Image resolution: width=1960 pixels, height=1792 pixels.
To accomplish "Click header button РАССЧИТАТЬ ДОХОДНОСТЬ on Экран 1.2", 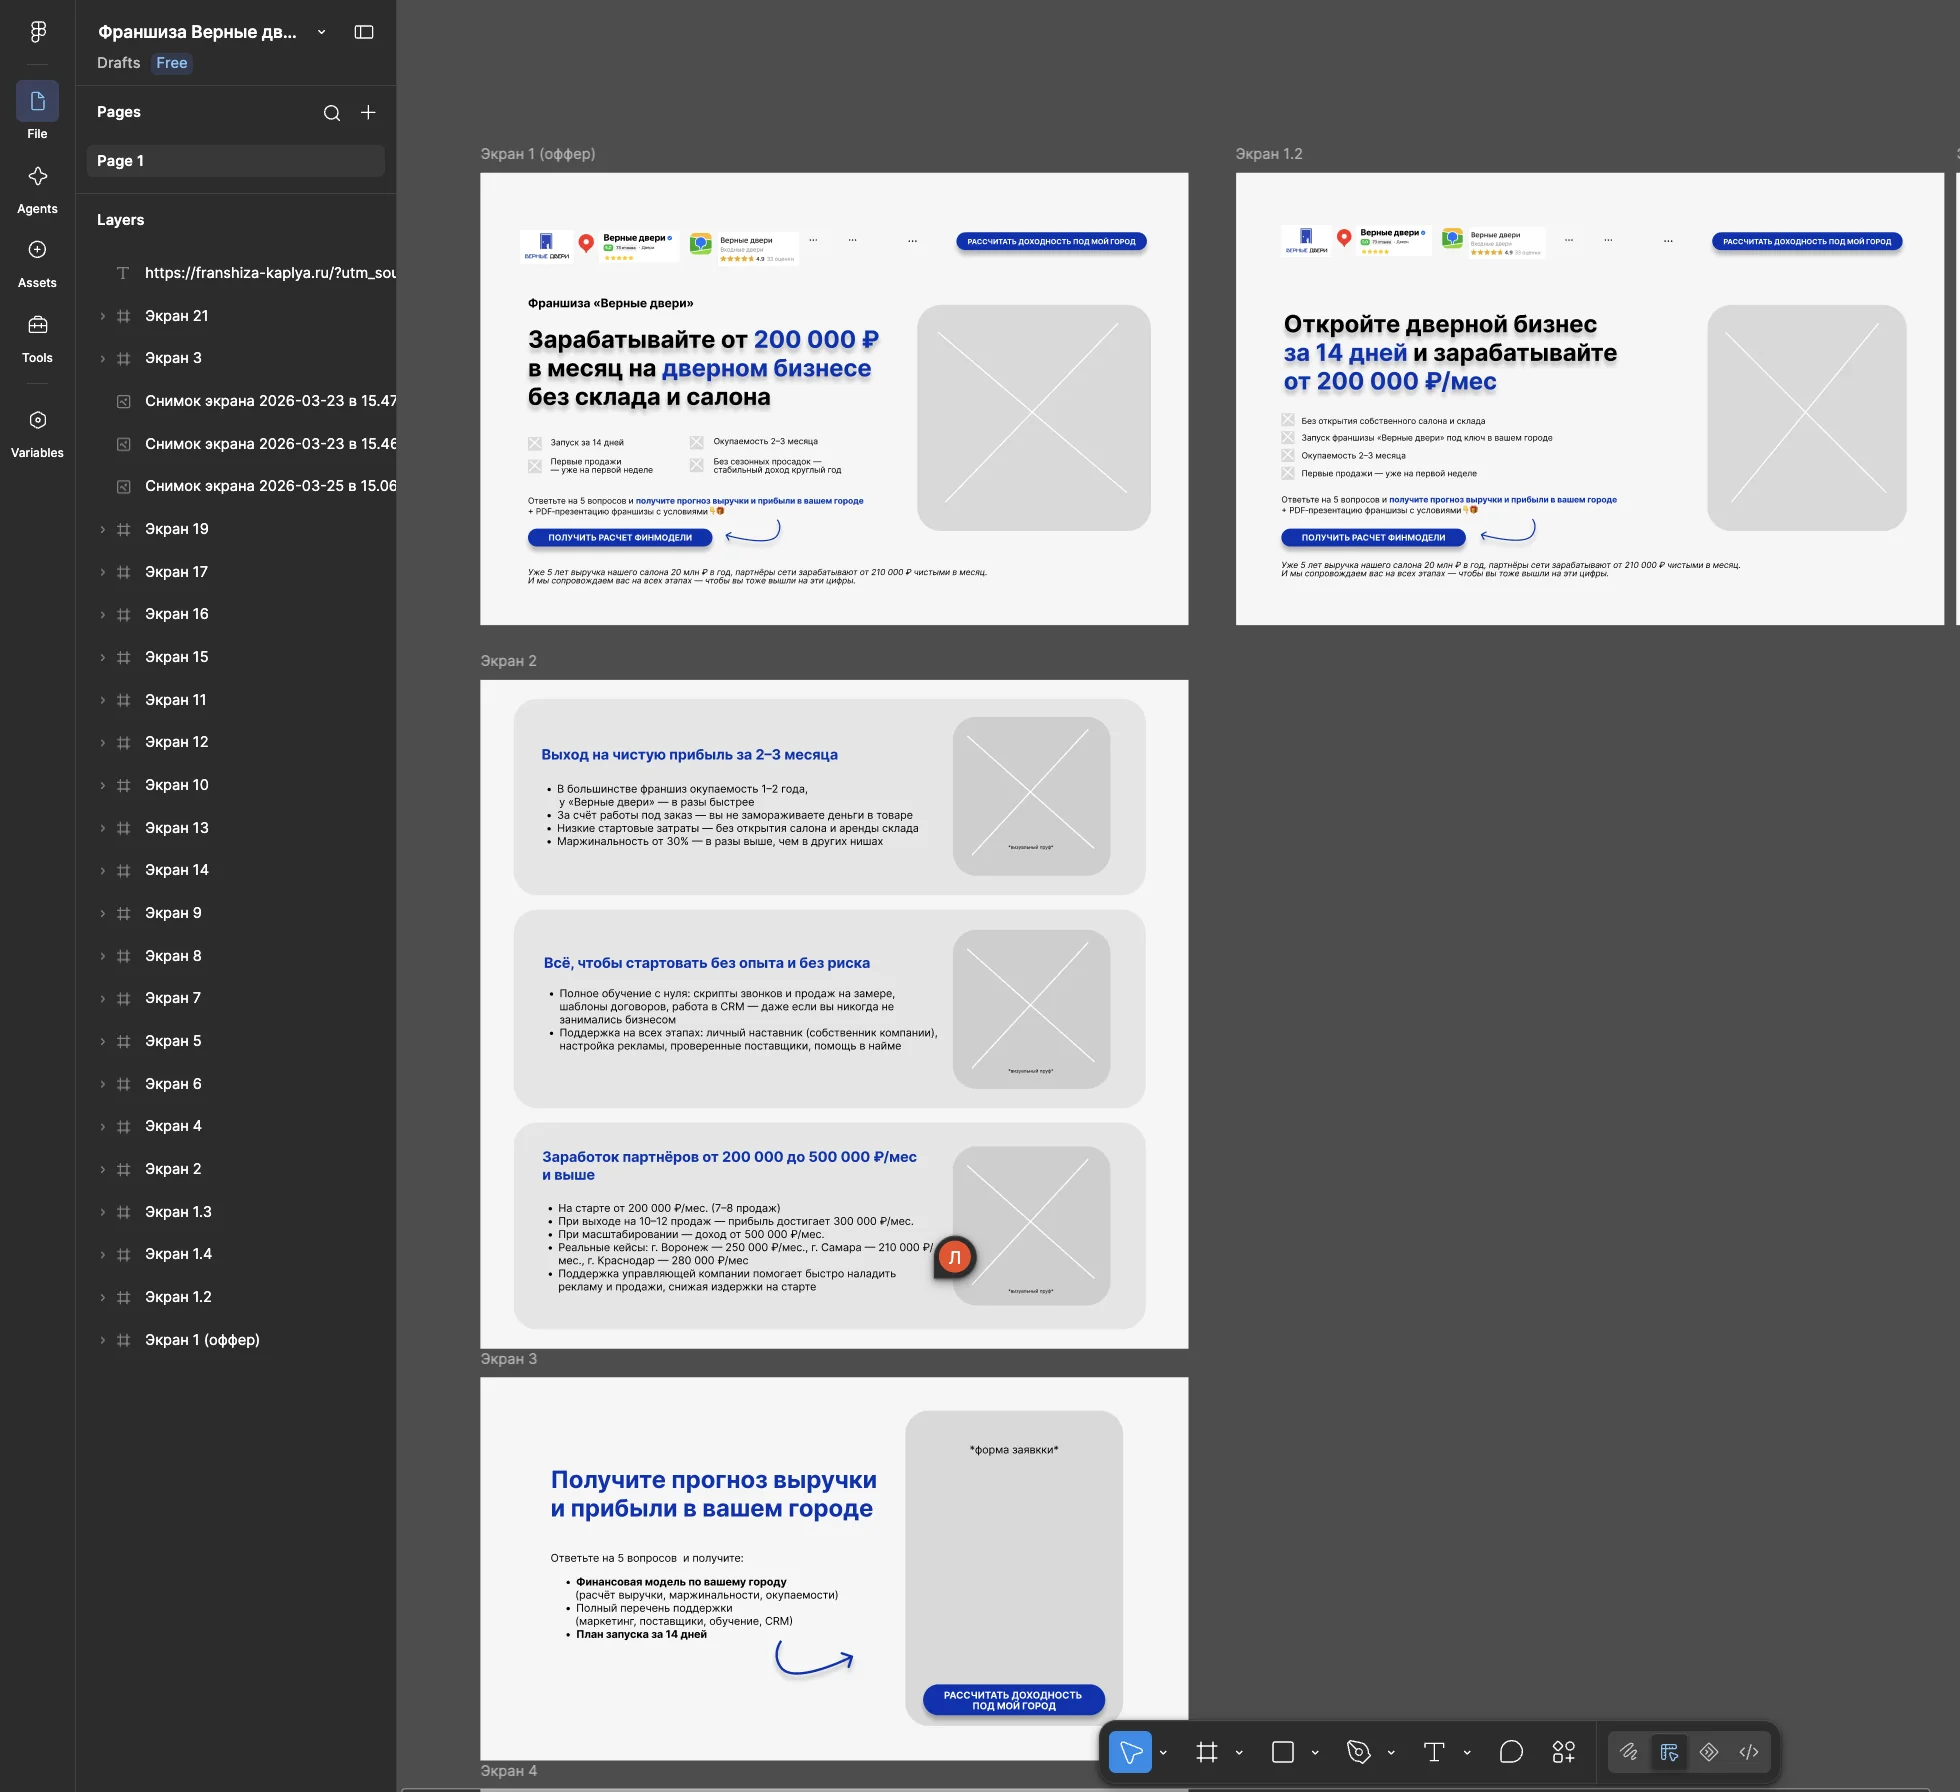I will 1807,241.
